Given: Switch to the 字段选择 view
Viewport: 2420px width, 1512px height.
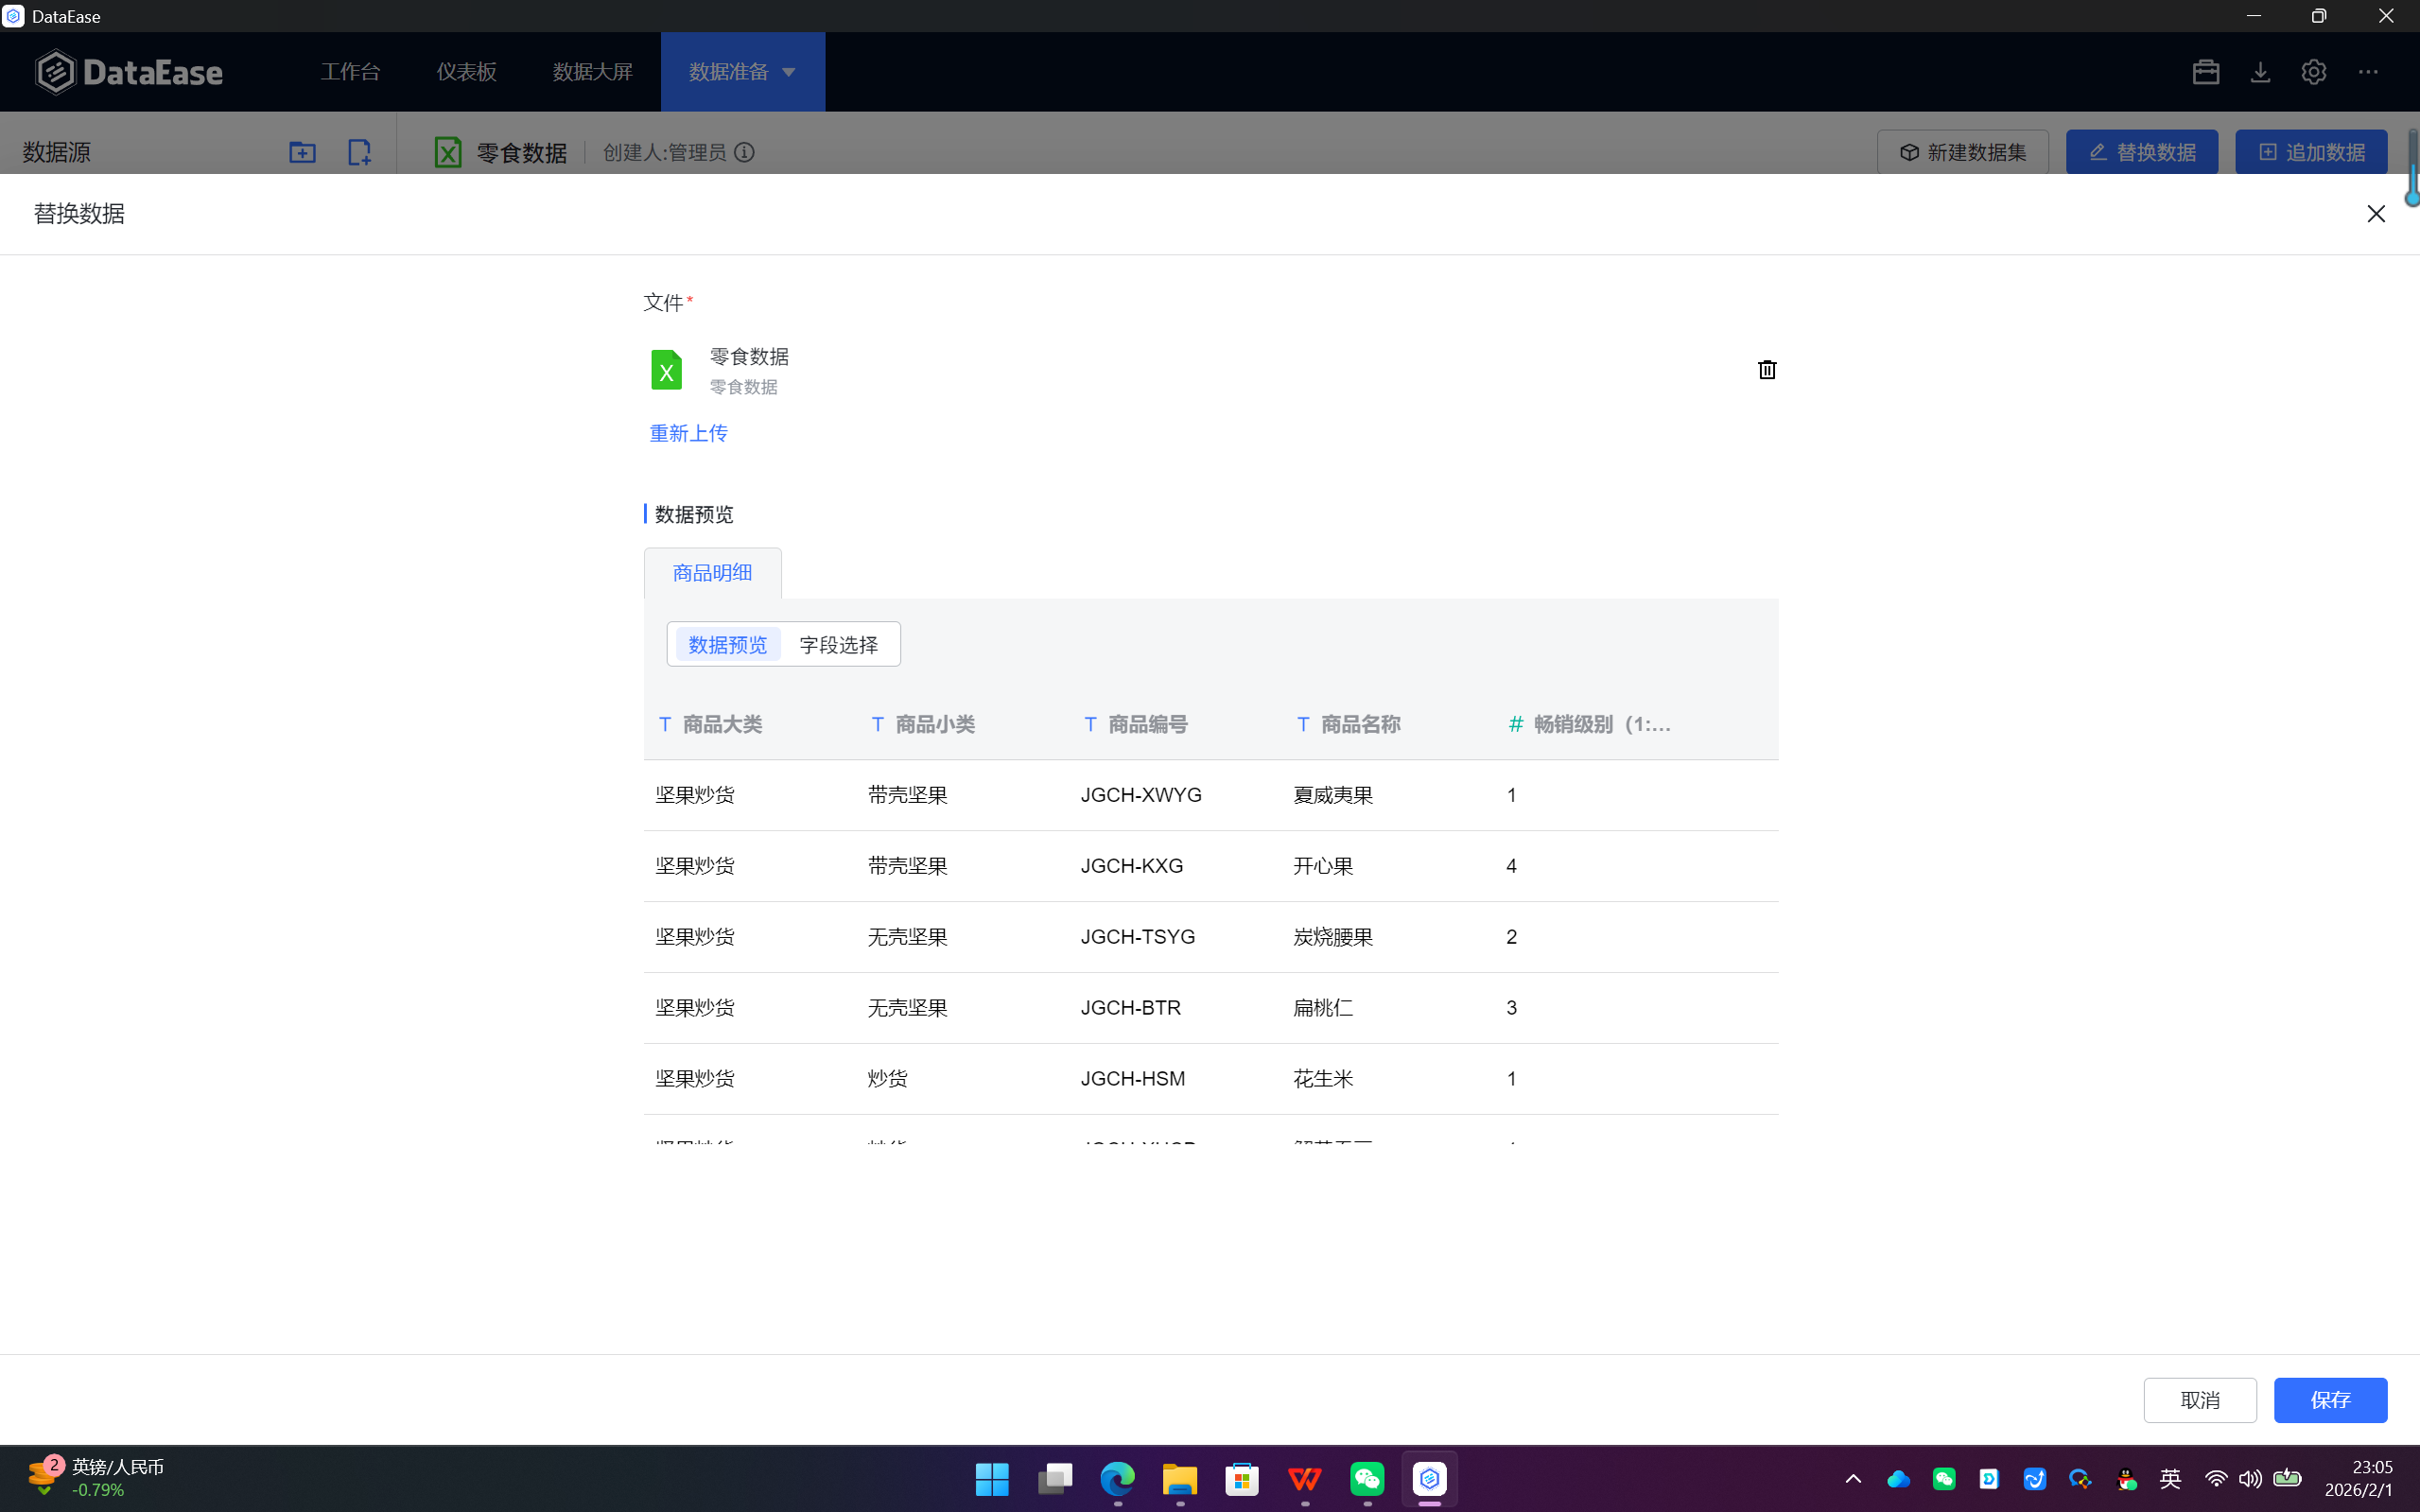Looking at the screenshot, I should coord(838,645).
